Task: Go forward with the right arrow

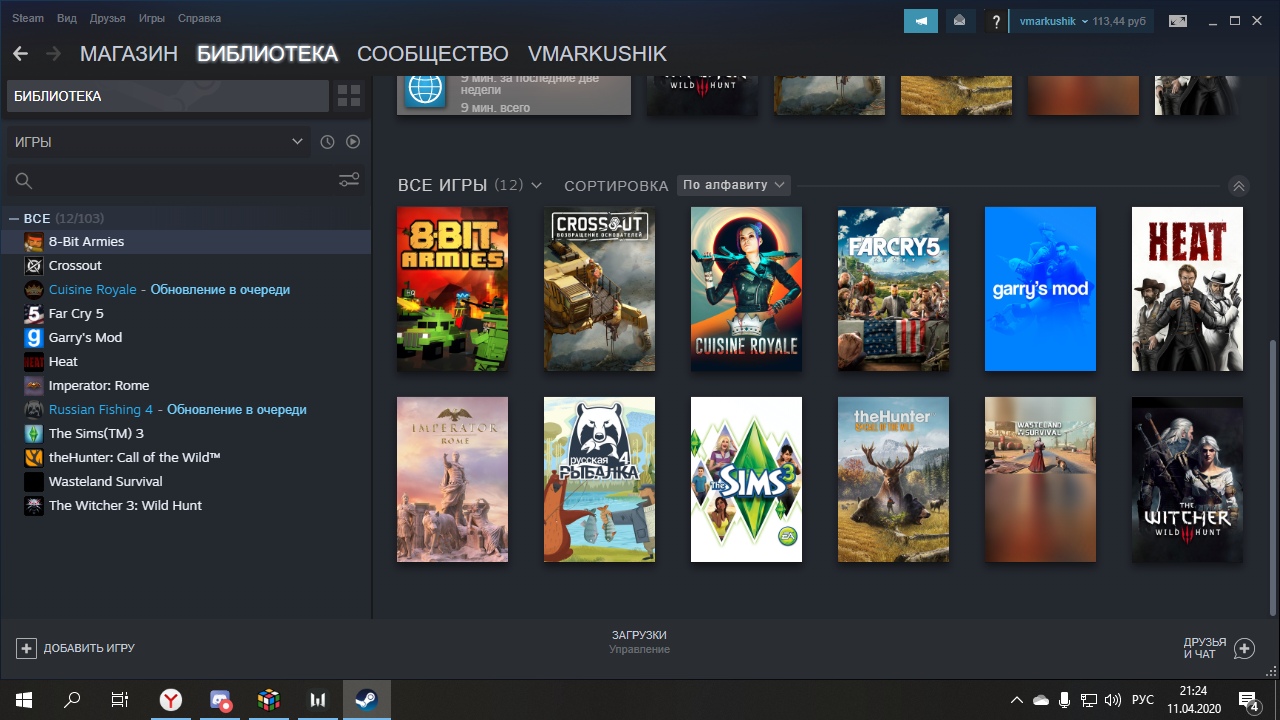Action: pyautogui.click(x=53, y=54)
